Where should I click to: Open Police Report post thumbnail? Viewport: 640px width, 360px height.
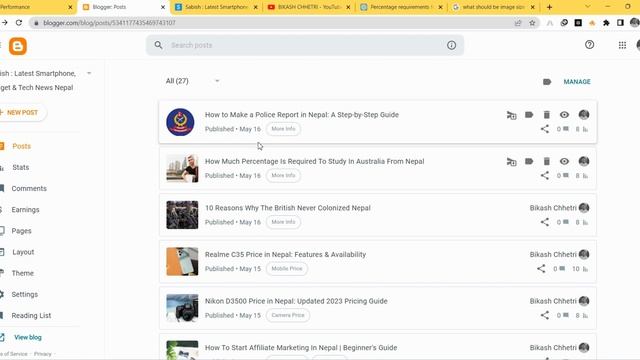click(180, 122)
